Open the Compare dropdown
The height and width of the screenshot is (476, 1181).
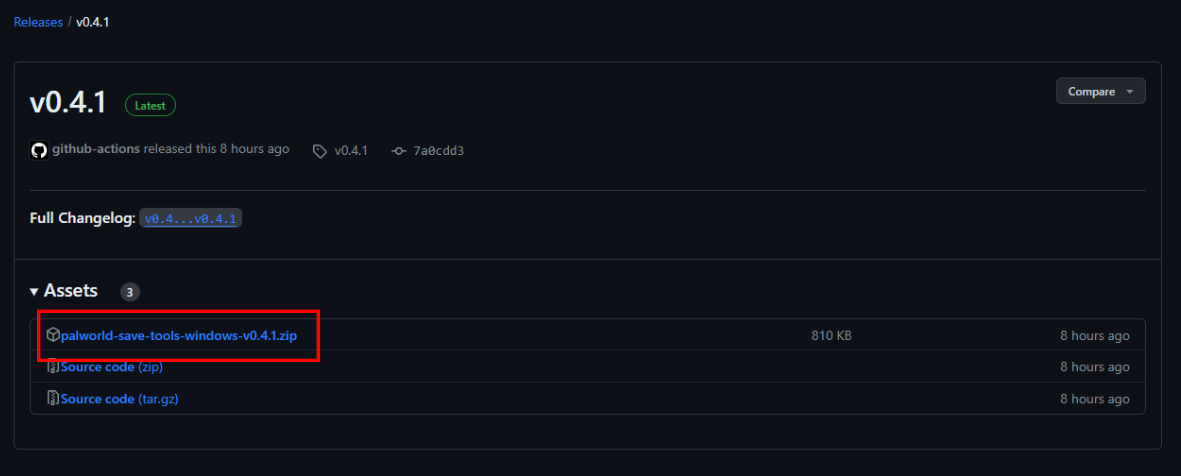tap(1100, 91)
